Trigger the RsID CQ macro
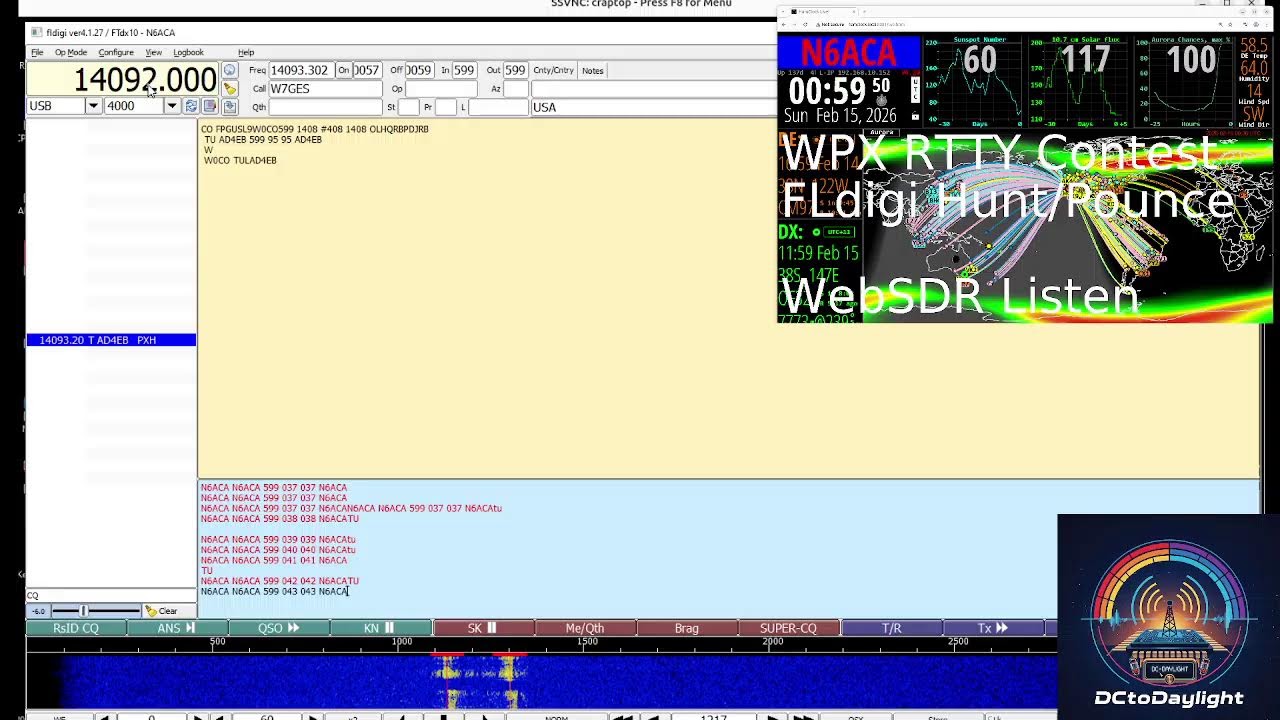1280x720 pixels. [x=76, y=628]
